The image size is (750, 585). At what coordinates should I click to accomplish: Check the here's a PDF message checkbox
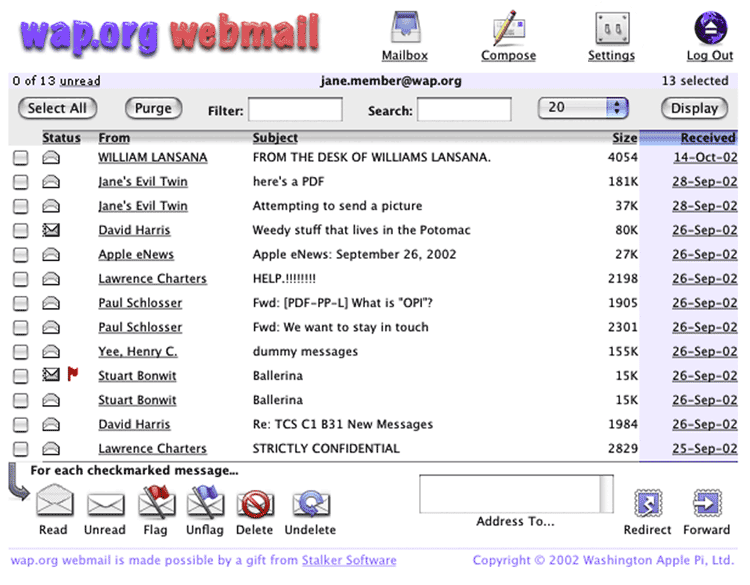(21, 182)
